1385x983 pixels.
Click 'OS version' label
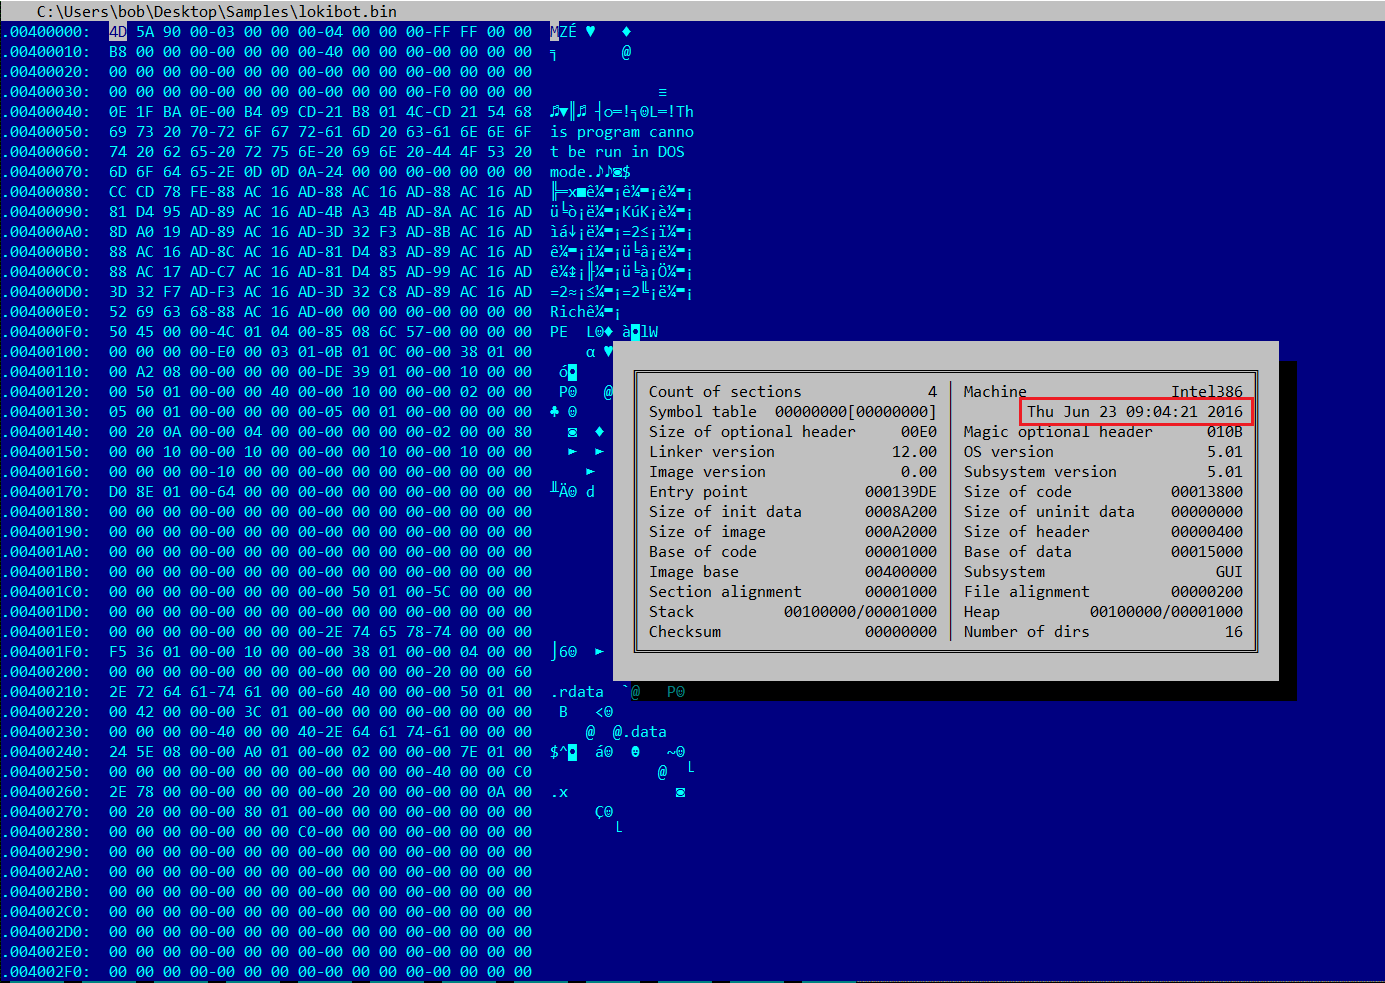[x=1008, y=452]
